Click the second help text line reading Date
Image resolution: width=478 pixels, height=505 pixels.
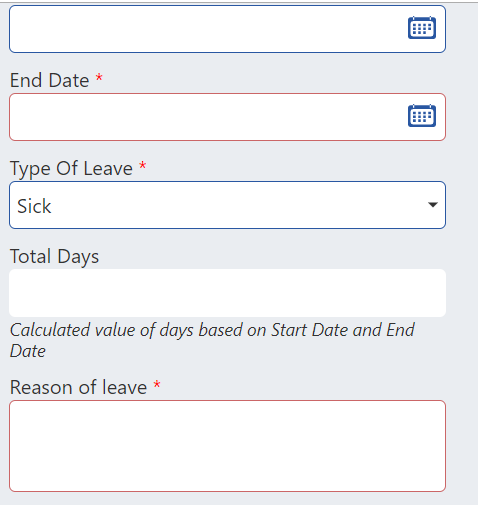click(28, 351)
